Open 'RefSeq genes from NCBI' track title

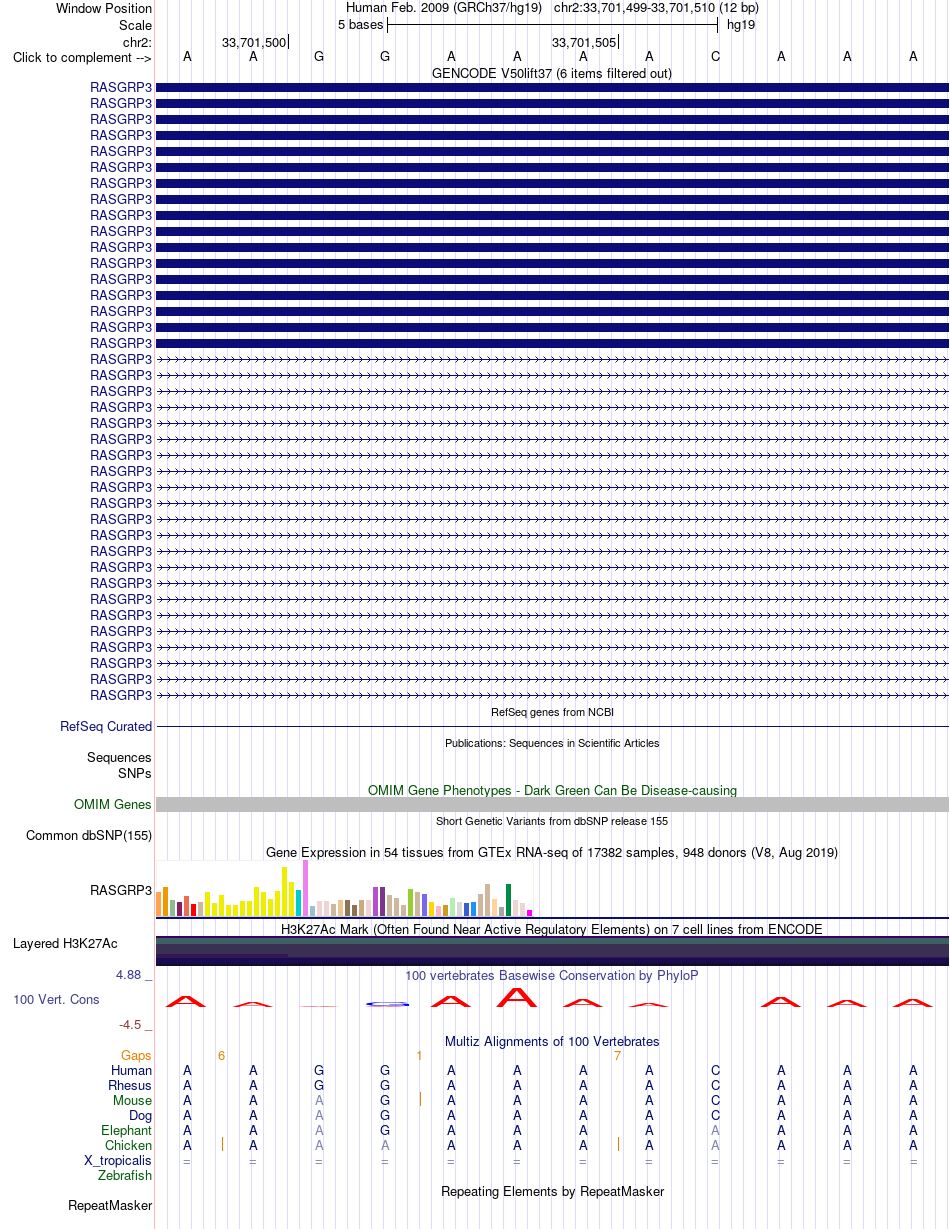coord(552,712)
